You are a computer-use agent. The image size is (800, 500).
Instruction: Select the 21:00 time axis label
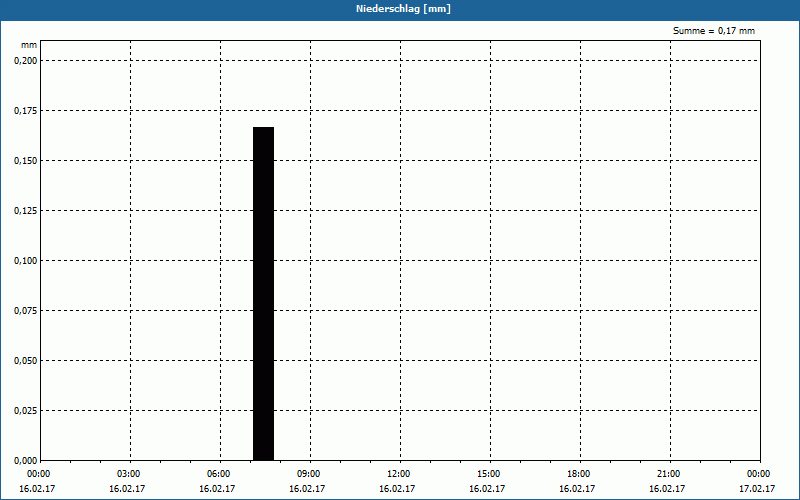pos(668,474)
